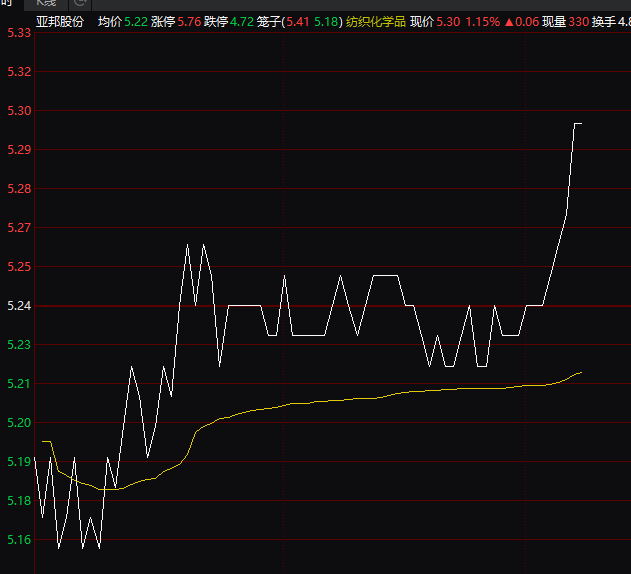This screenshot has width=631, height=574.
Task: Click the 5.29 price axis label
Action: [x=19, y=150]
